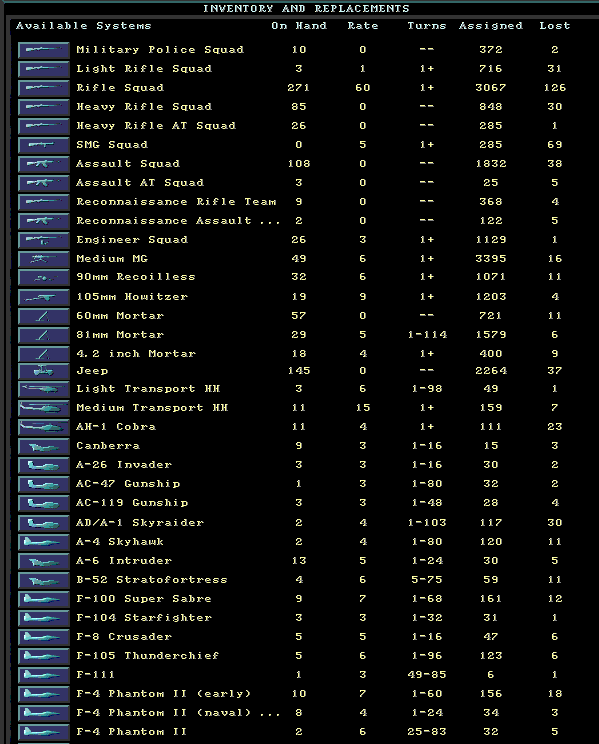Click Medium MG assigned value 3395
The width and height of the screenshot is (599, 744).
[491, 259]
